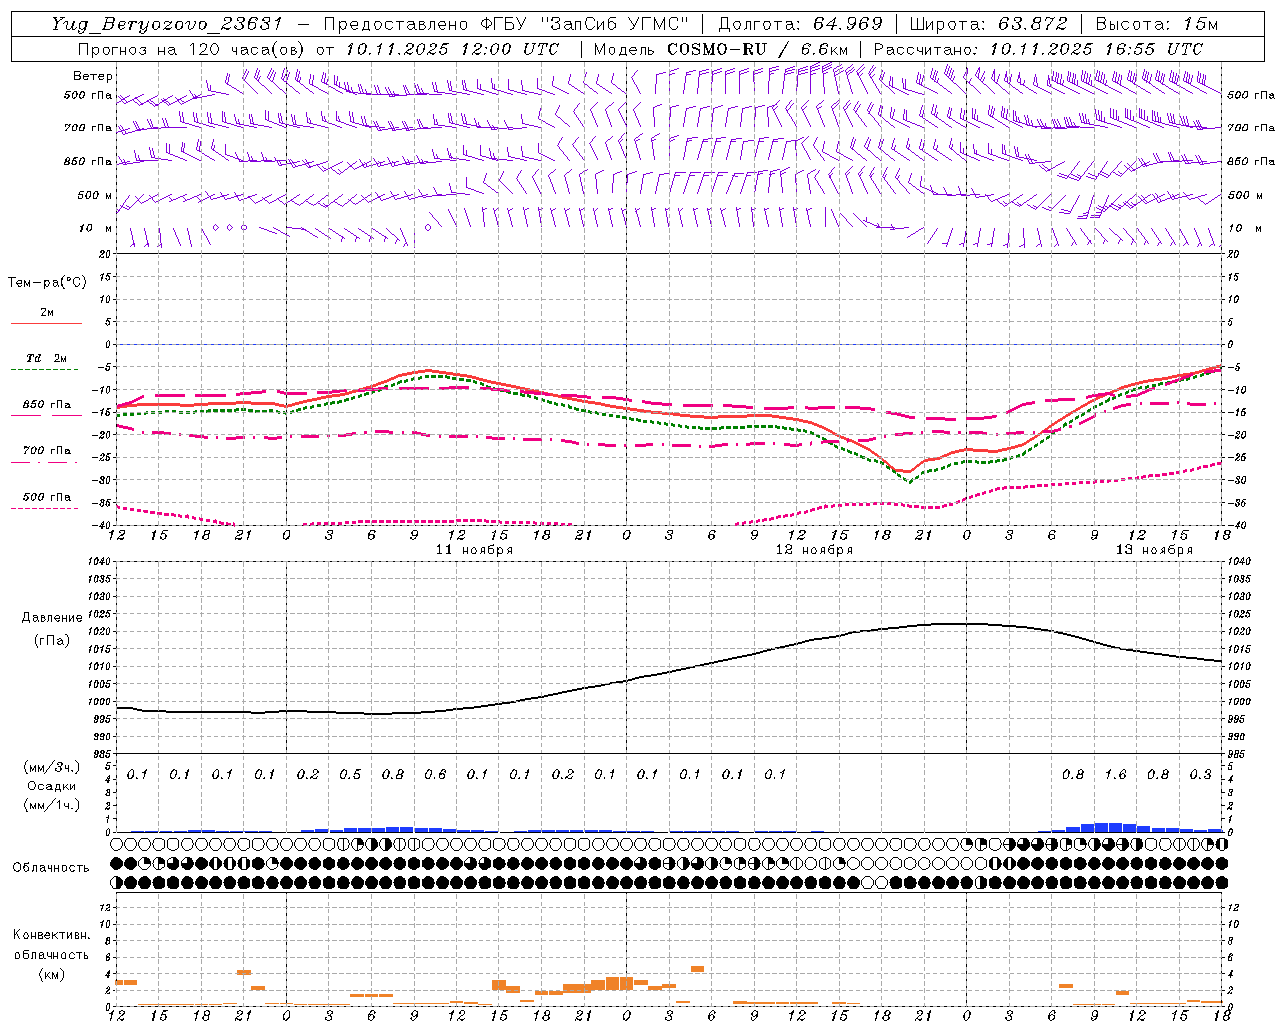Select the 0.6 precipitation value
Screen dimensions: 1280x1024
coord(435,775)
